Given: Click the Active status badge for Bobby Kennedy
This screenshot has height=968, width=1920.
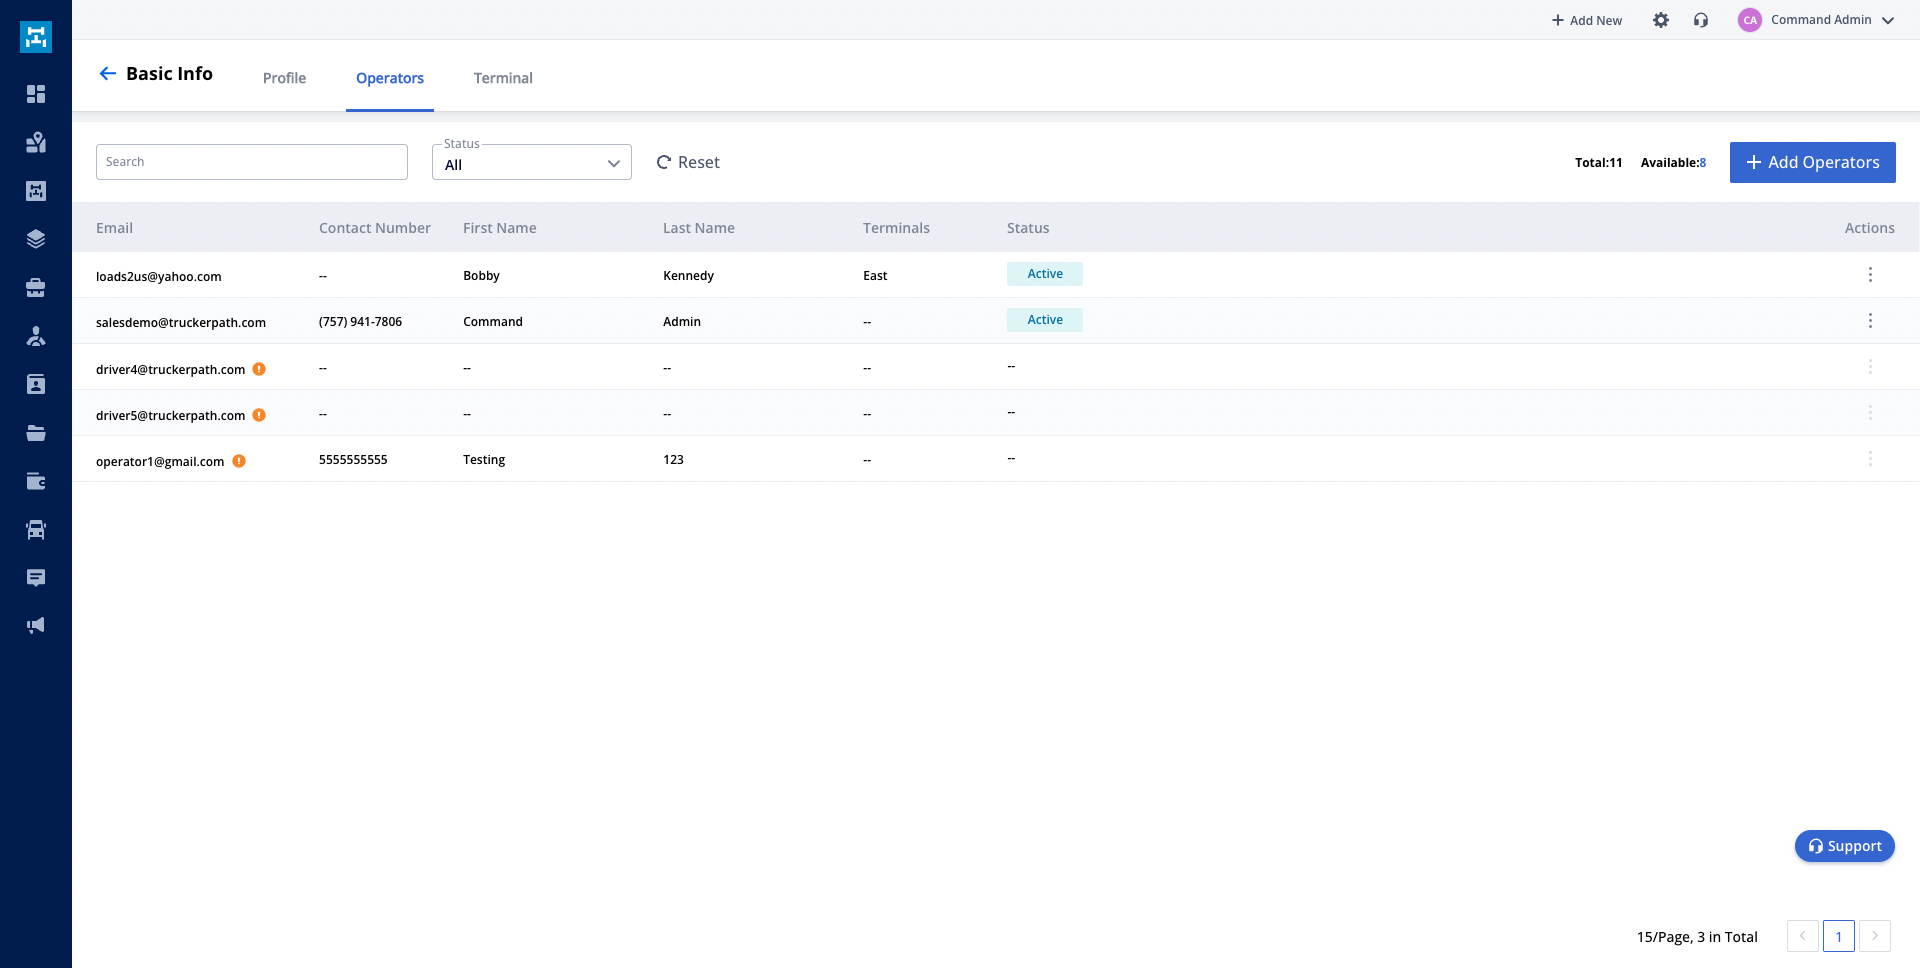Looking at the screenshot, I should tap(1045, 274).
